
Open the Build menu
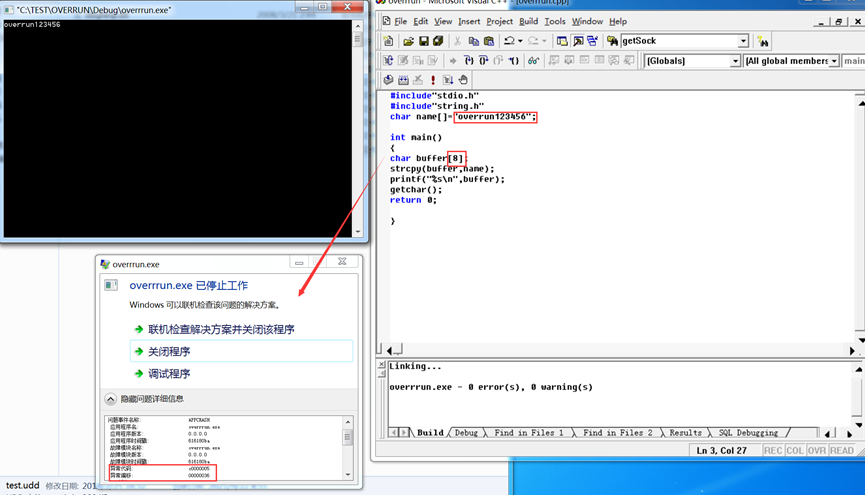click(528, 21)
